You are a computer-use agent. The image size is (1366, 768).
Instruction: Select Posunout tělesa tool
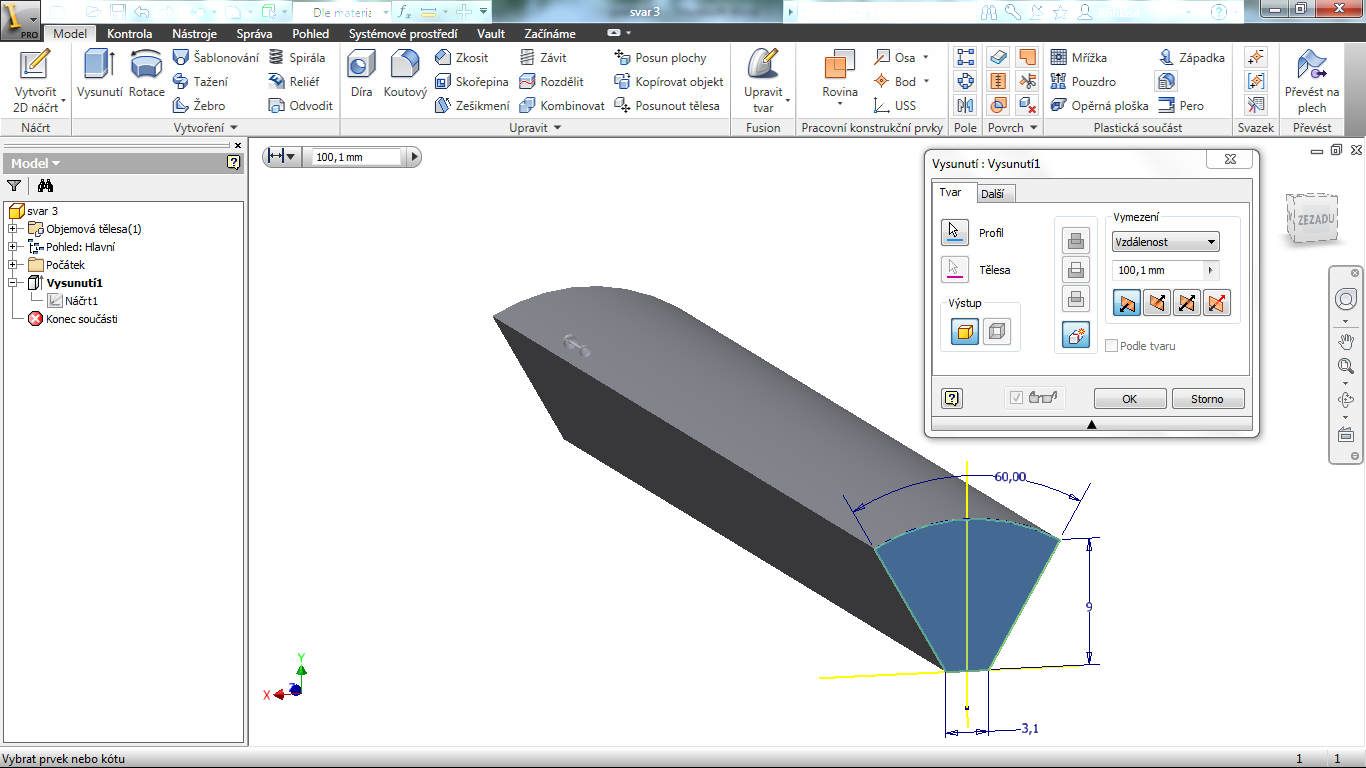(667, 106)
